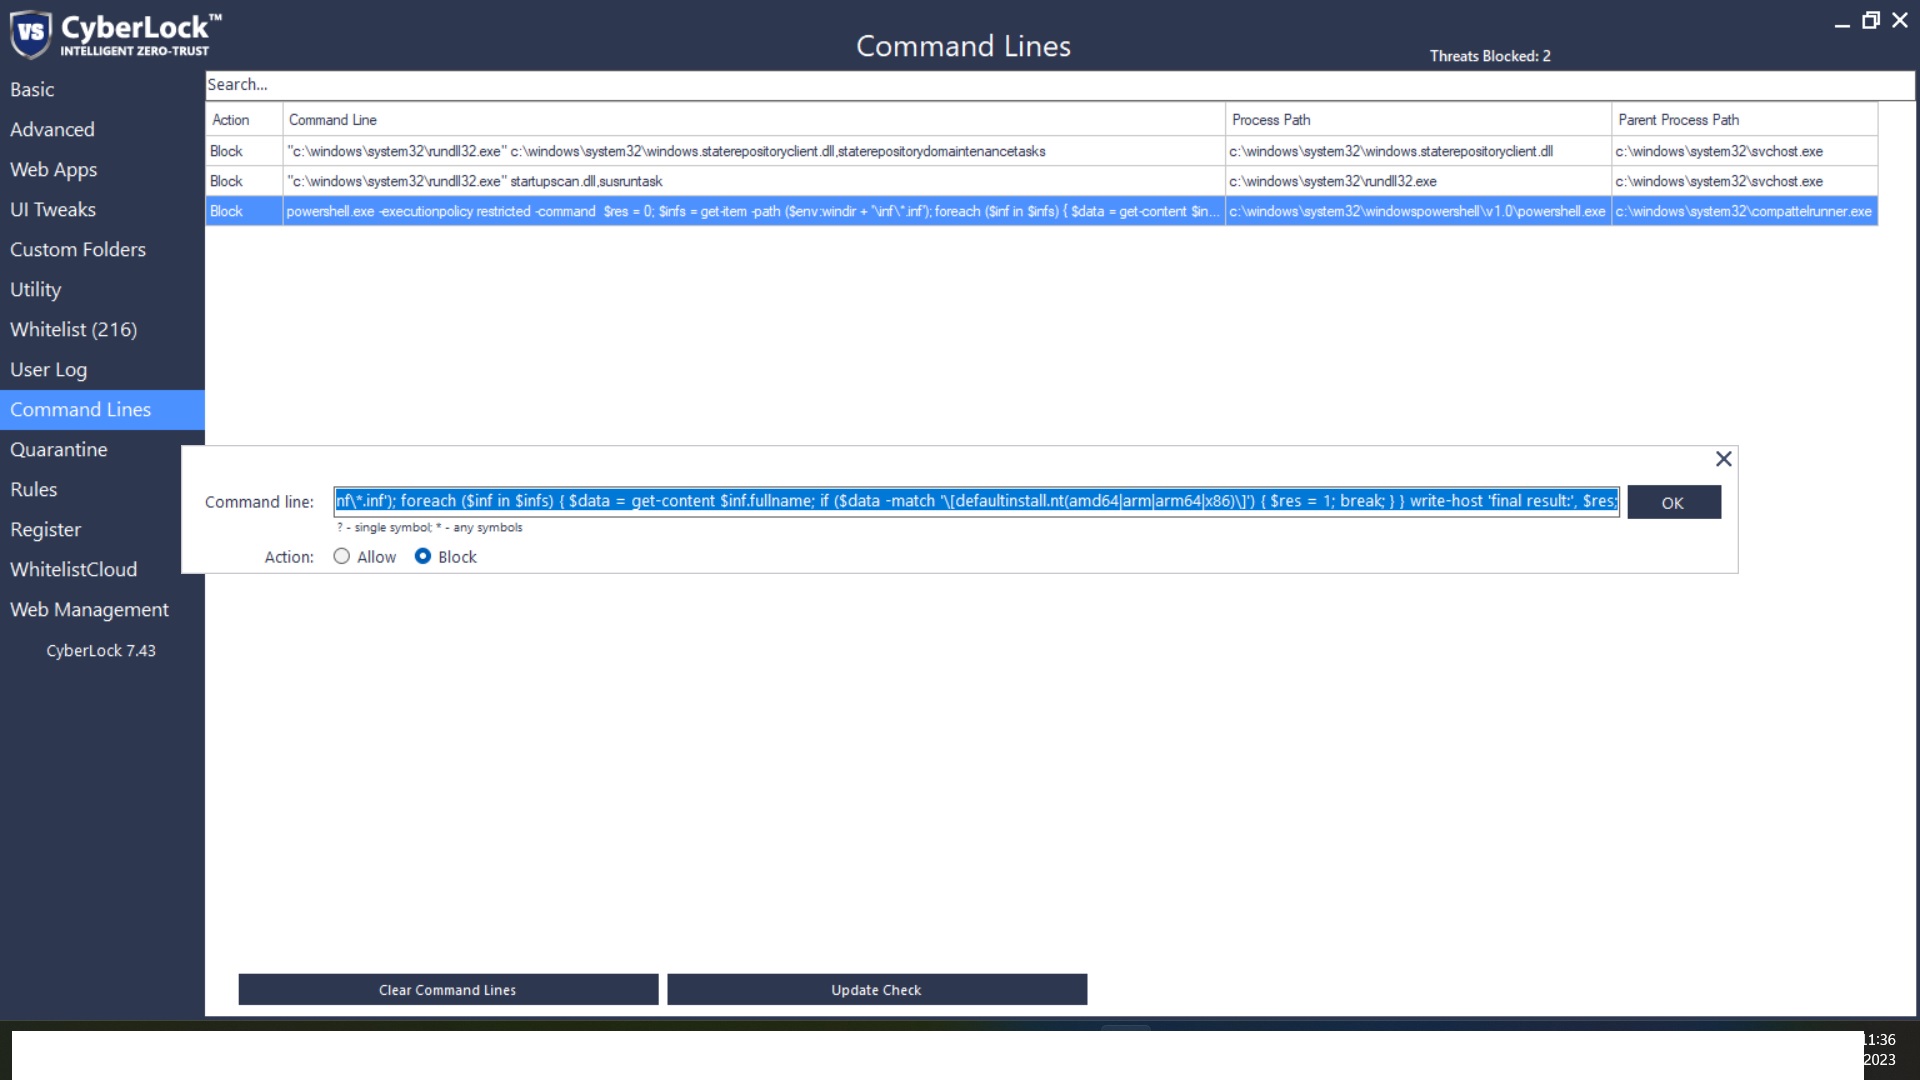Open the Whitelist (216) section

(x=73, y=330)
